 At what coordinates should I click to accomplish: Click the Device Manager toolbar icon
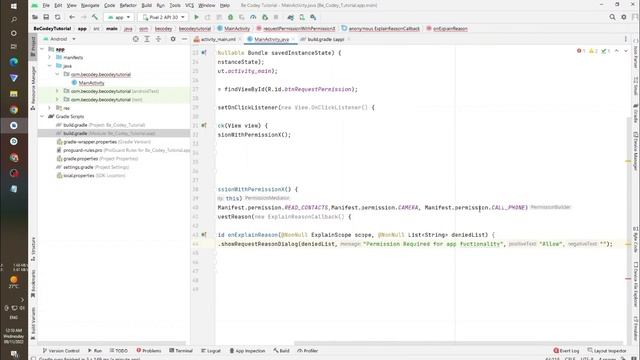[x=302, y=17]
